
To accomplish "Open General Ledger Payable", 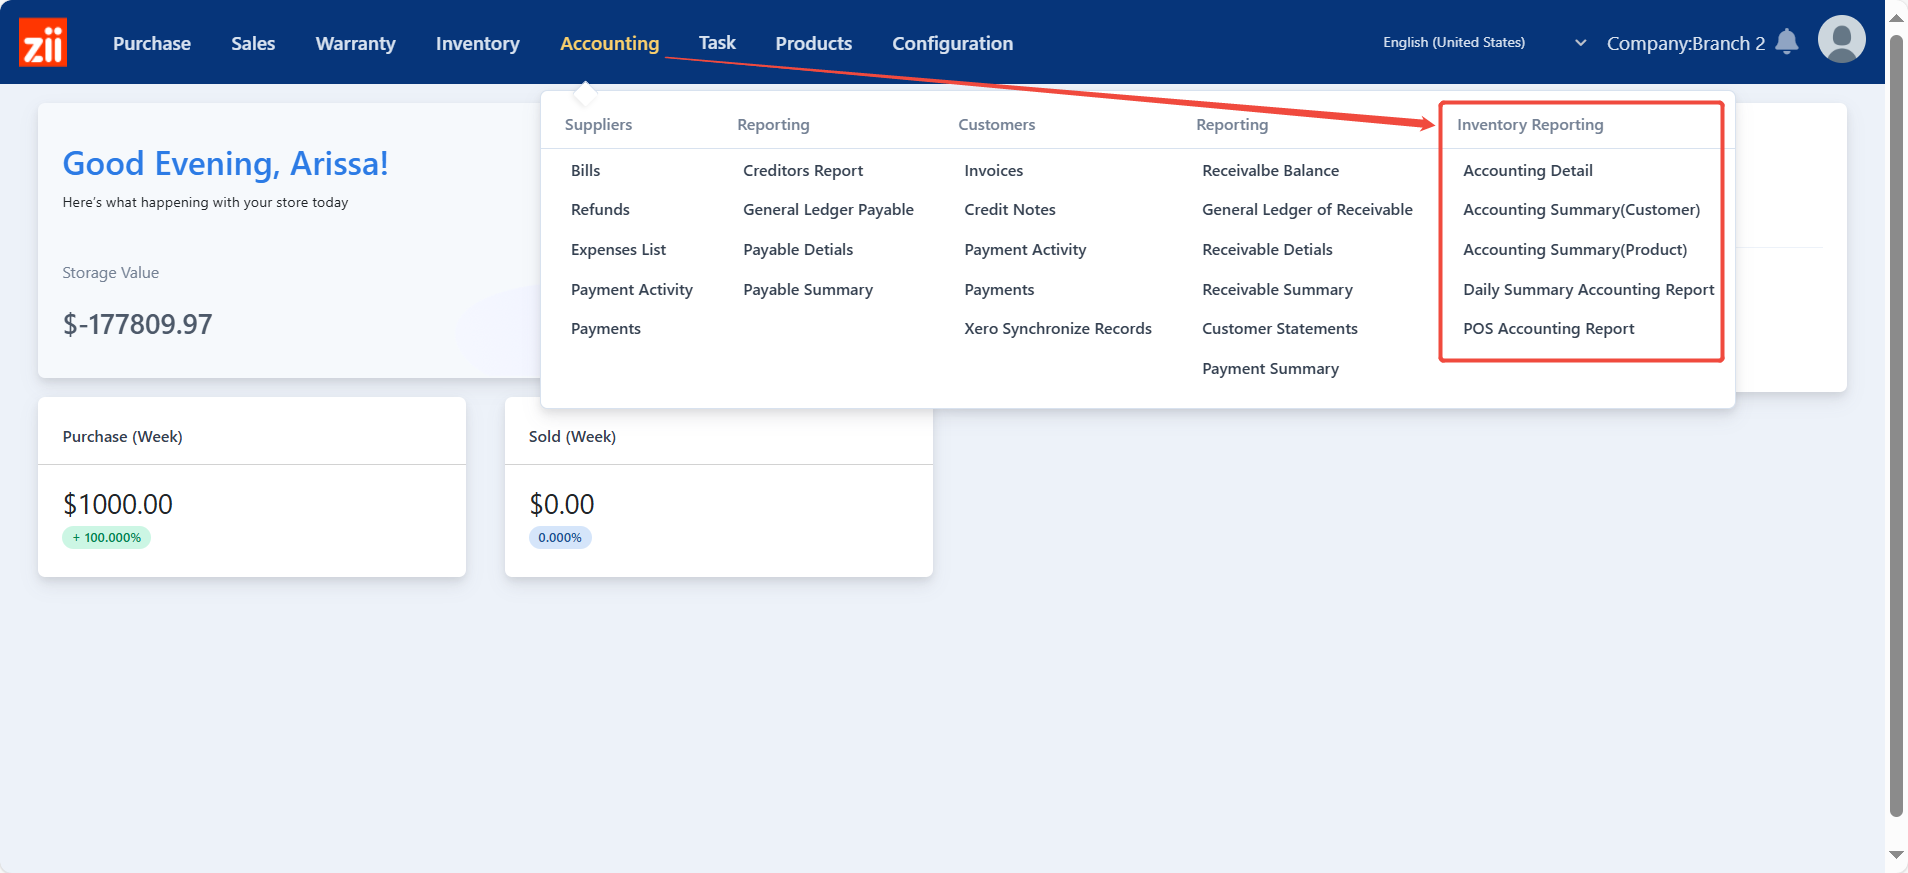I will pos(829,209).
